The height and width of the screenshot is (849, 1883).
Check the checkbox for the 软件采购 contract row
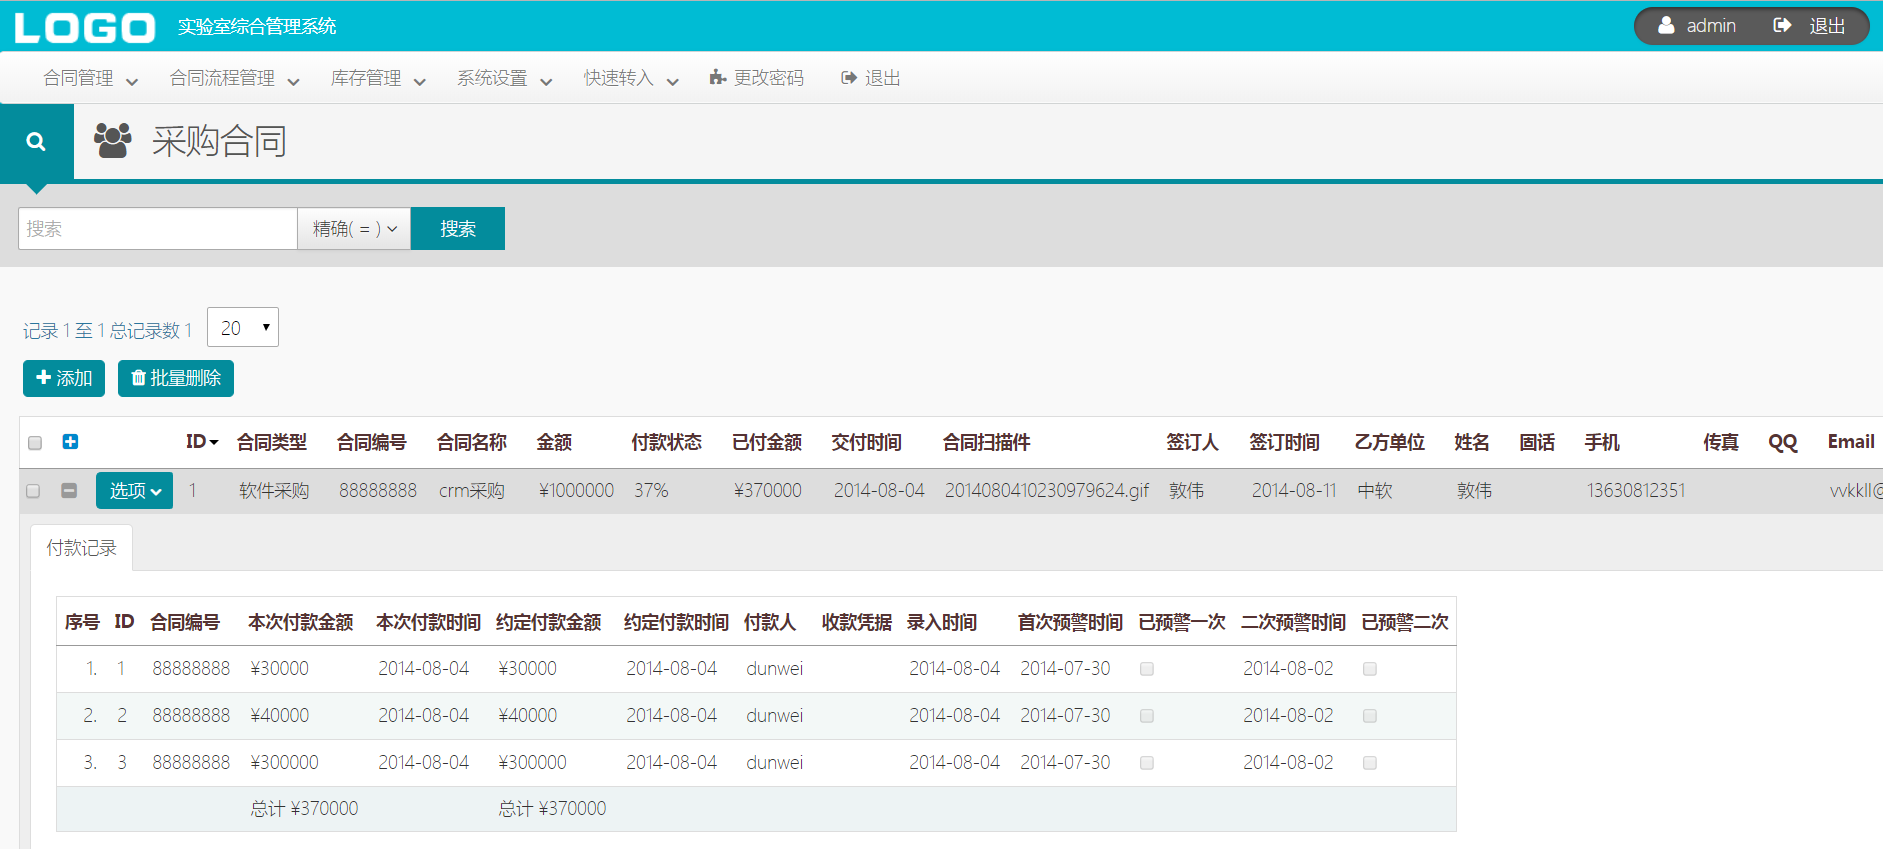(x=33, y=491)
